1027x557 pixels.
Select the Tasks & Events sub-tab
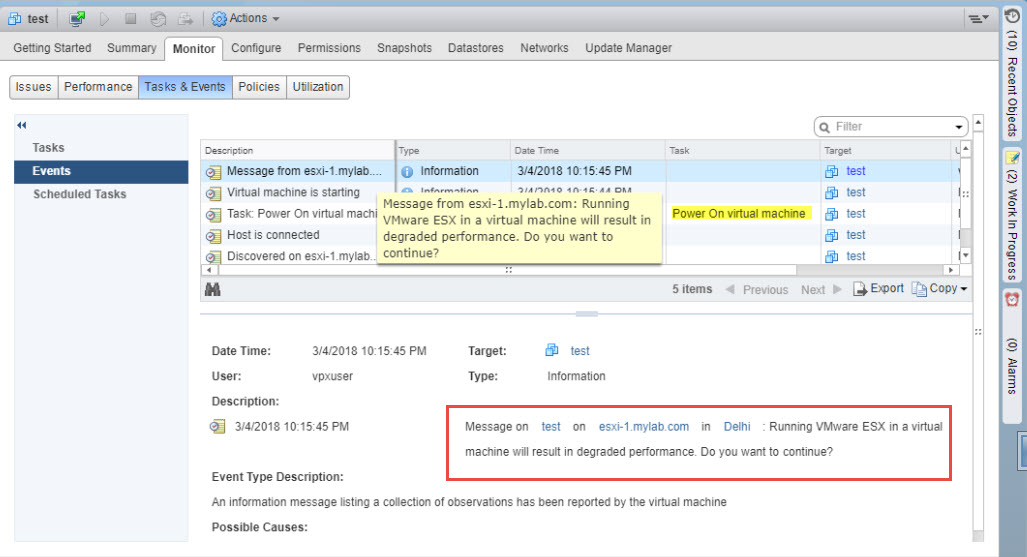point(185,86)
